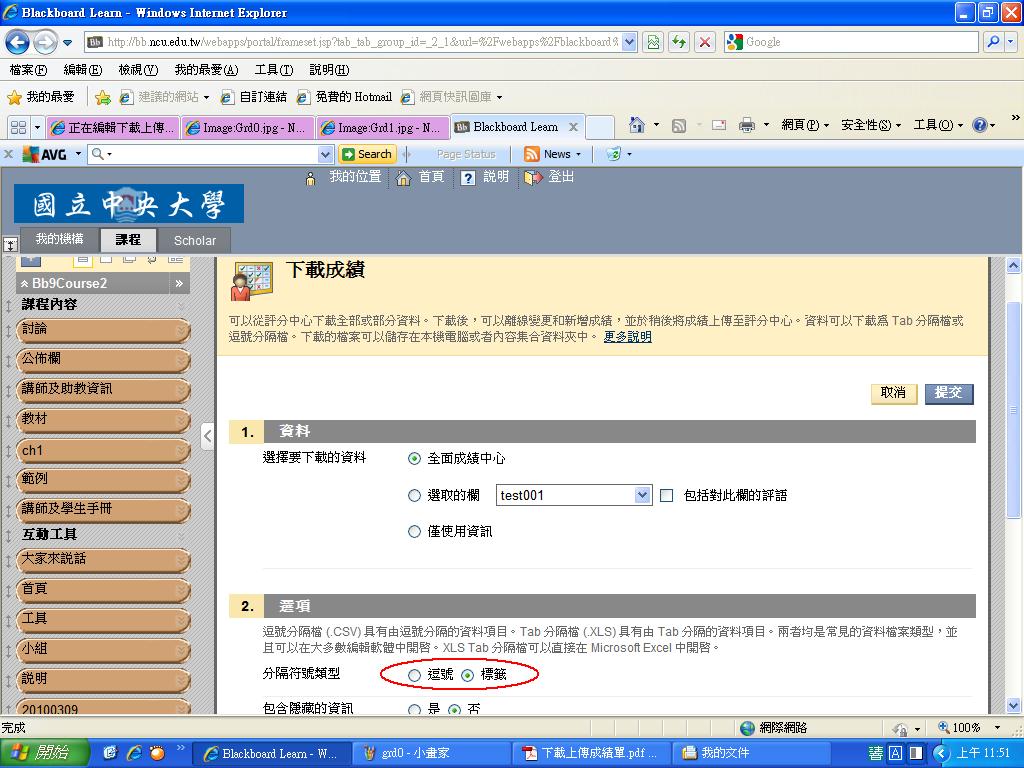The image size is (1024, 768).
Task: Switch to the Scholar tab
Action: [x=194, y=240]
